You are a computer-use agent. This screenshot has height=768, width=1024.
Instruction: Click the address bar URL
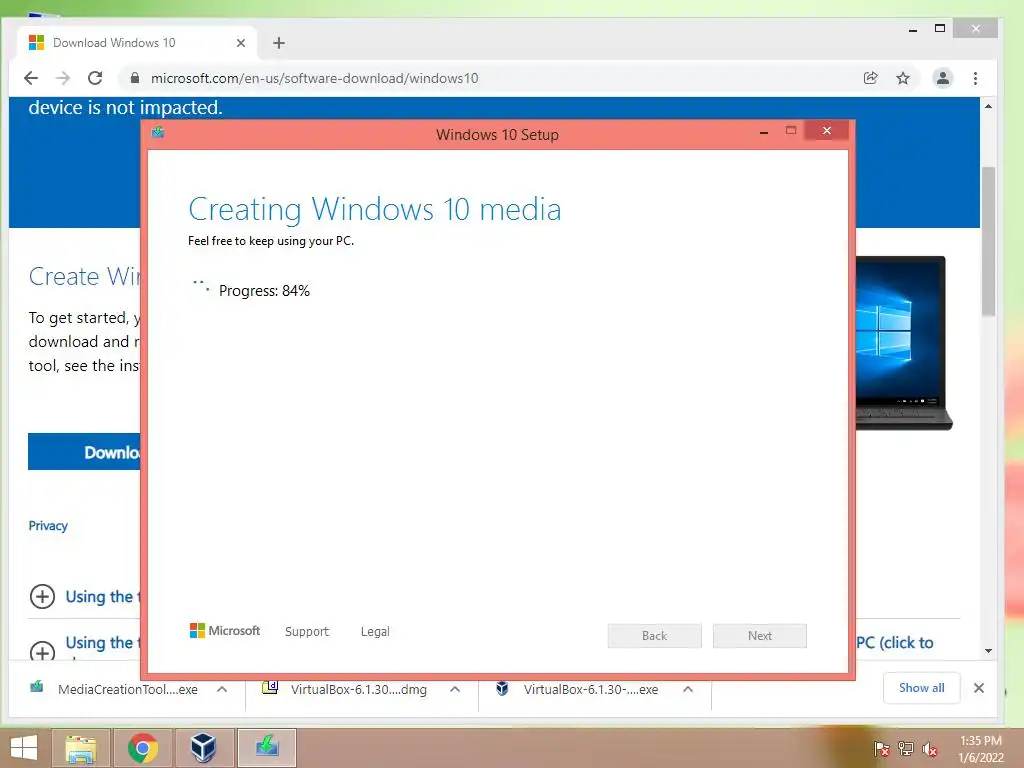314,78
